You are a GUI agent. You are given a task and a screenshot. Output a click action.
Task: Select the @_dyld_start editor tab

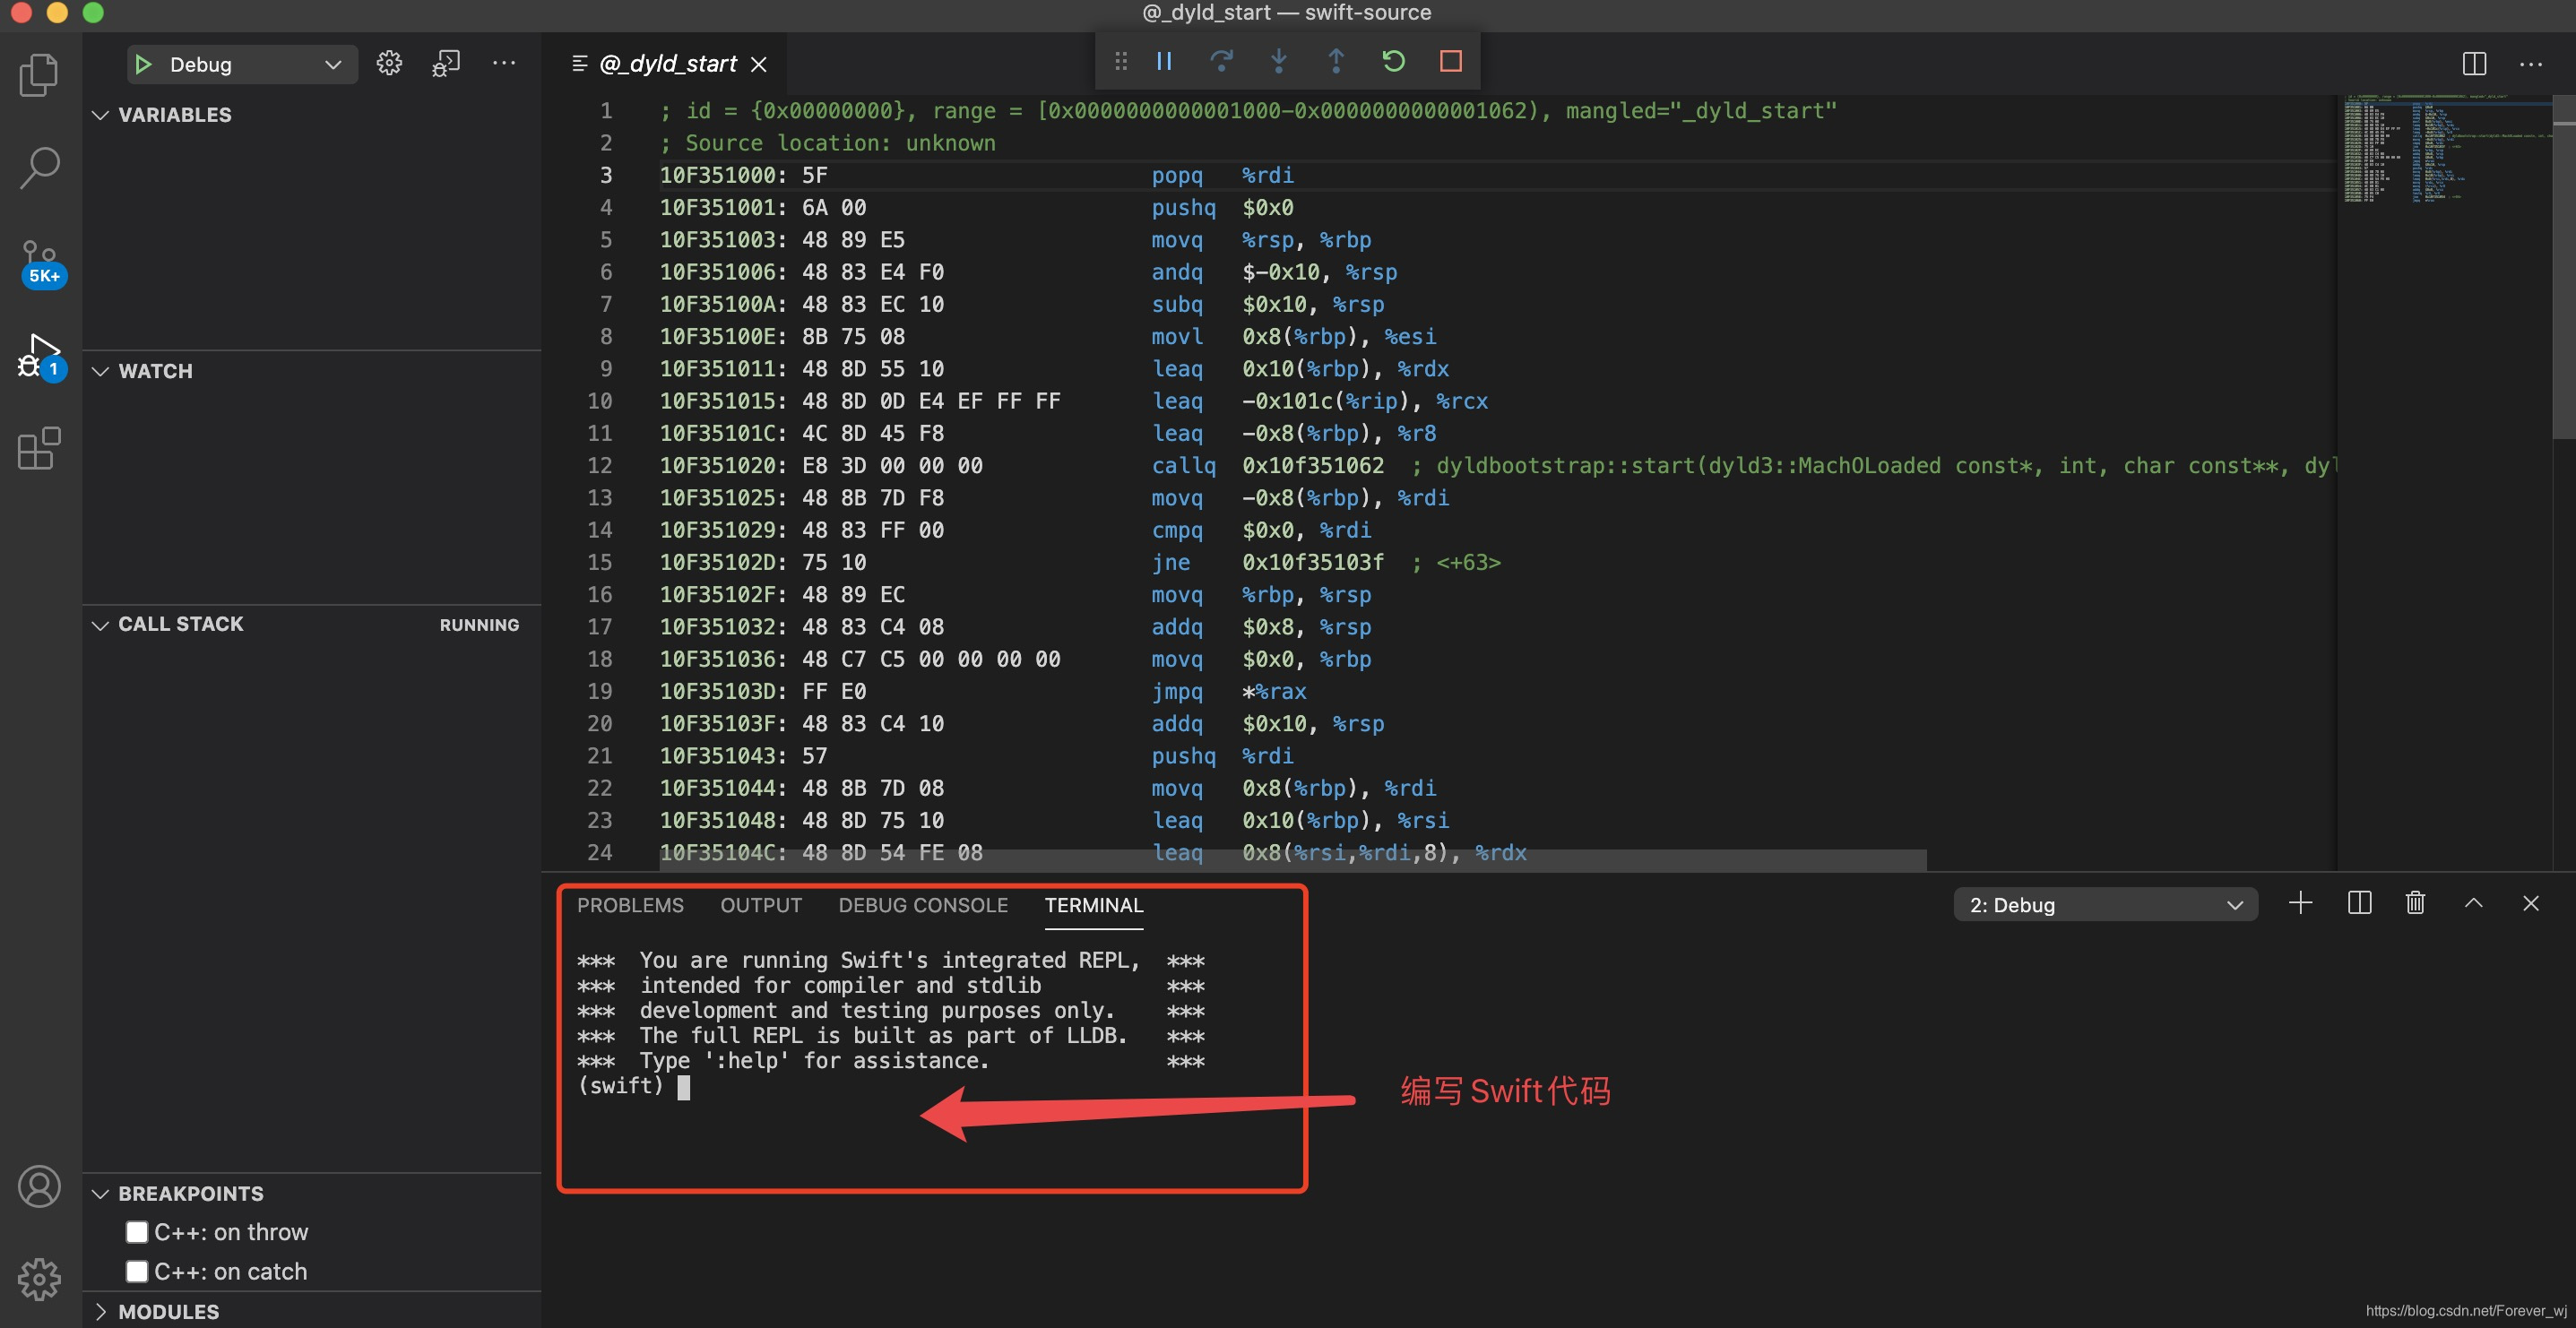[667, 64]
